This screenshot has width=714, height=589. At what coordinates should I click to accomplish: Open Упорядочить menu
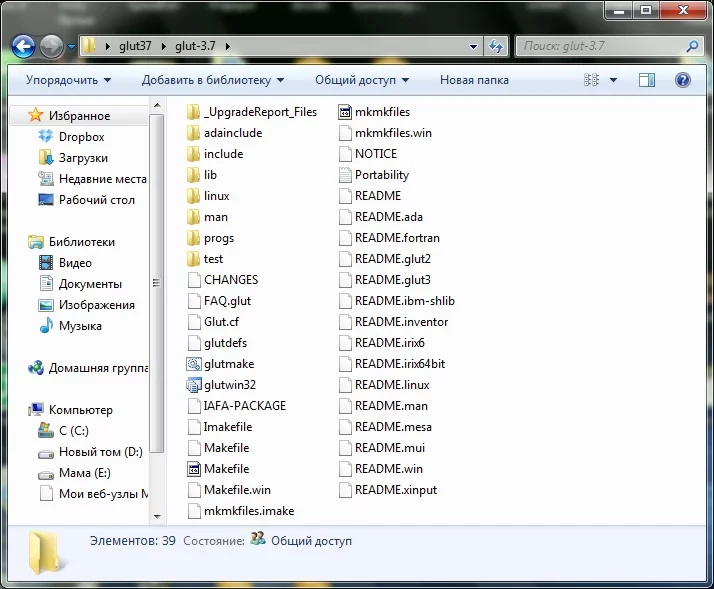pyautogui.click(x=68, y=80)
